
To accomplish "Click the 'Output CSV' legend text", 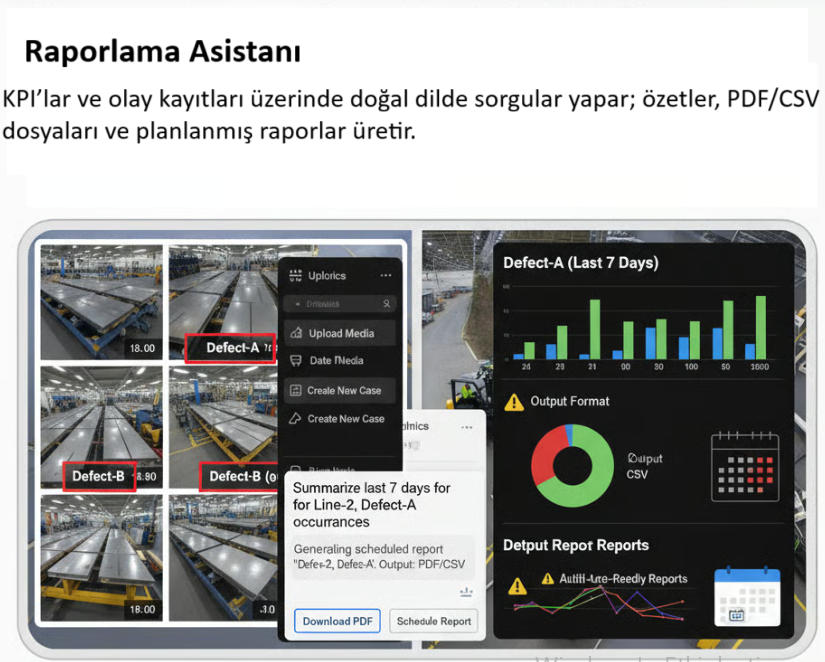I will (644, 466).
